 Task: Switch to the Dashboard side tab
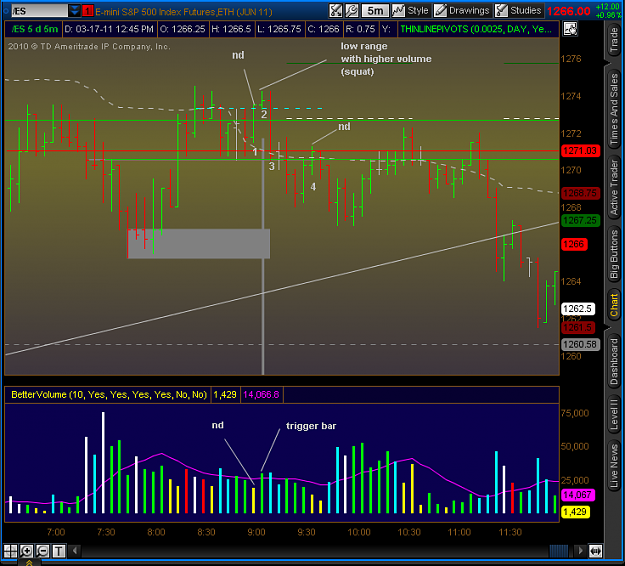point(614,362)
